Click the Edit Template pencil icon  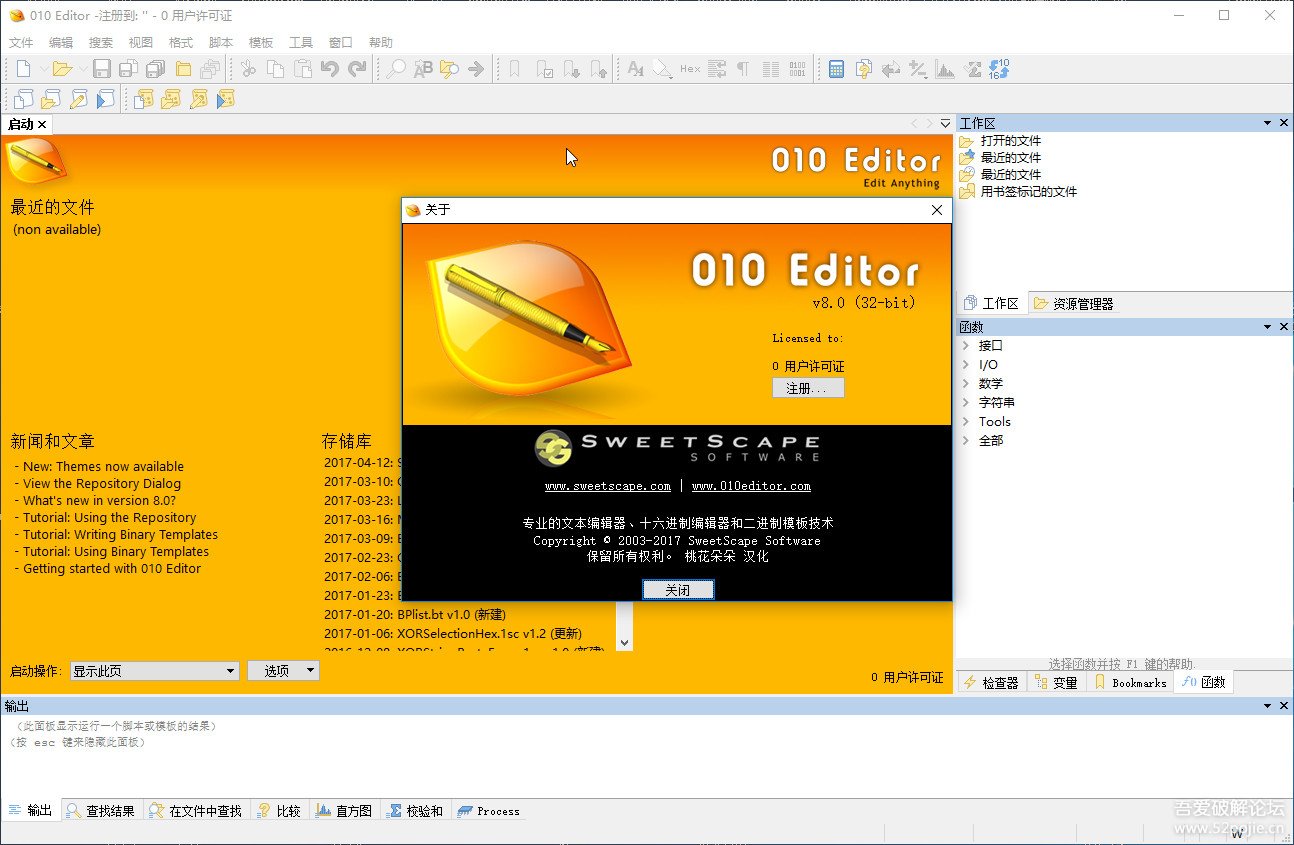click(198, 98)
